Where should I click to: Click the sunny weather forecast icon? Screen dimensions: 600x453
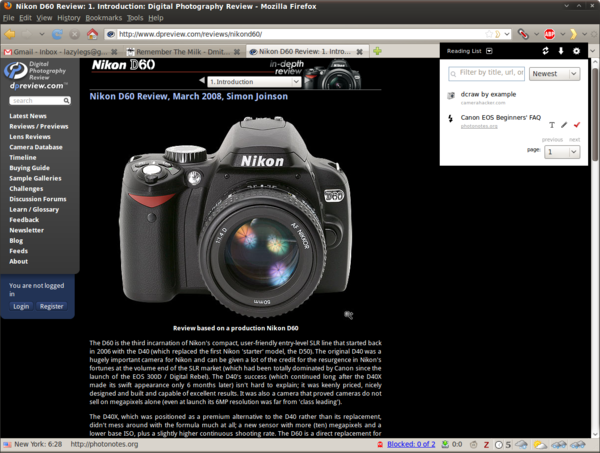pos(540,445)
